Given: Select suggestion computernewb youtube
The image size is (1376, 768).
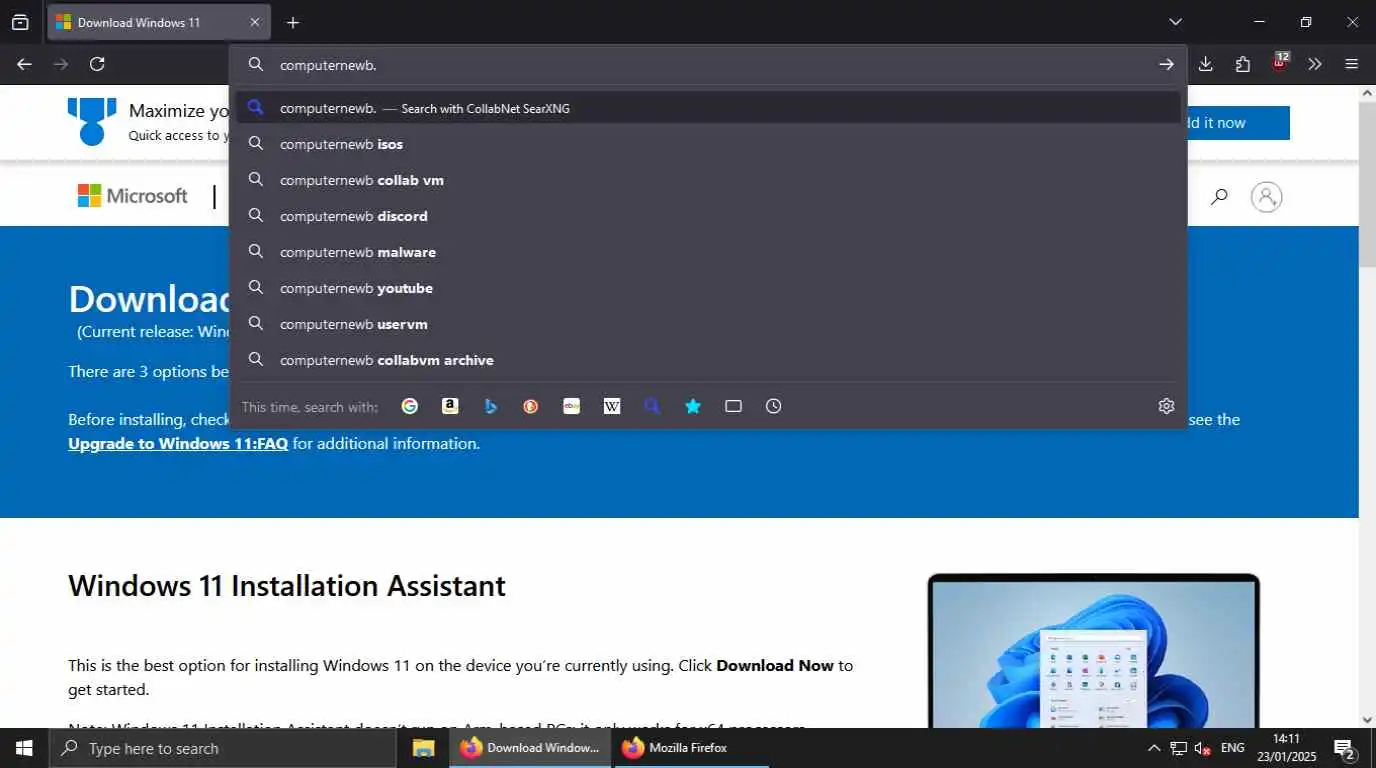Looking at the screenshot, I should coord(708,288).
